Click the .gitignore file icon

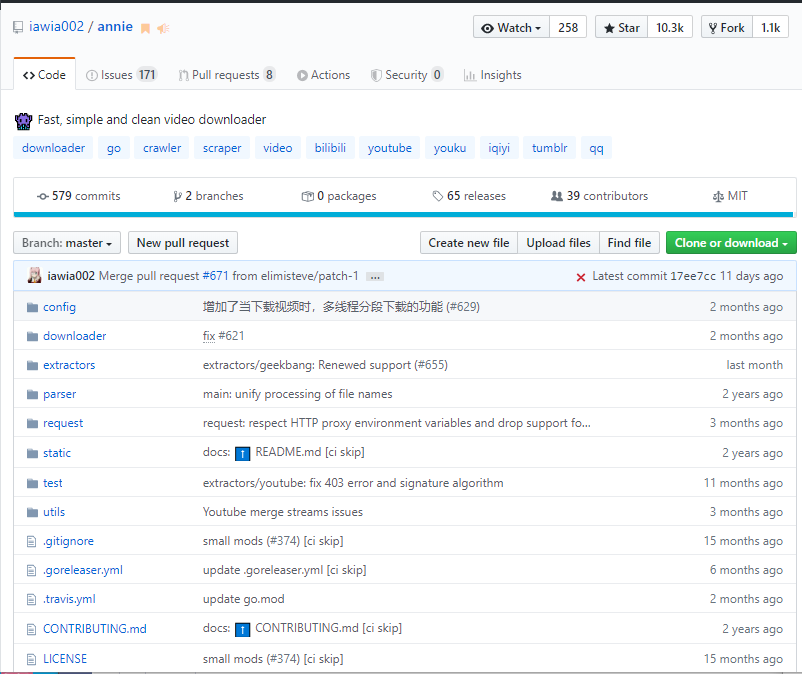(x=32, y=541)
